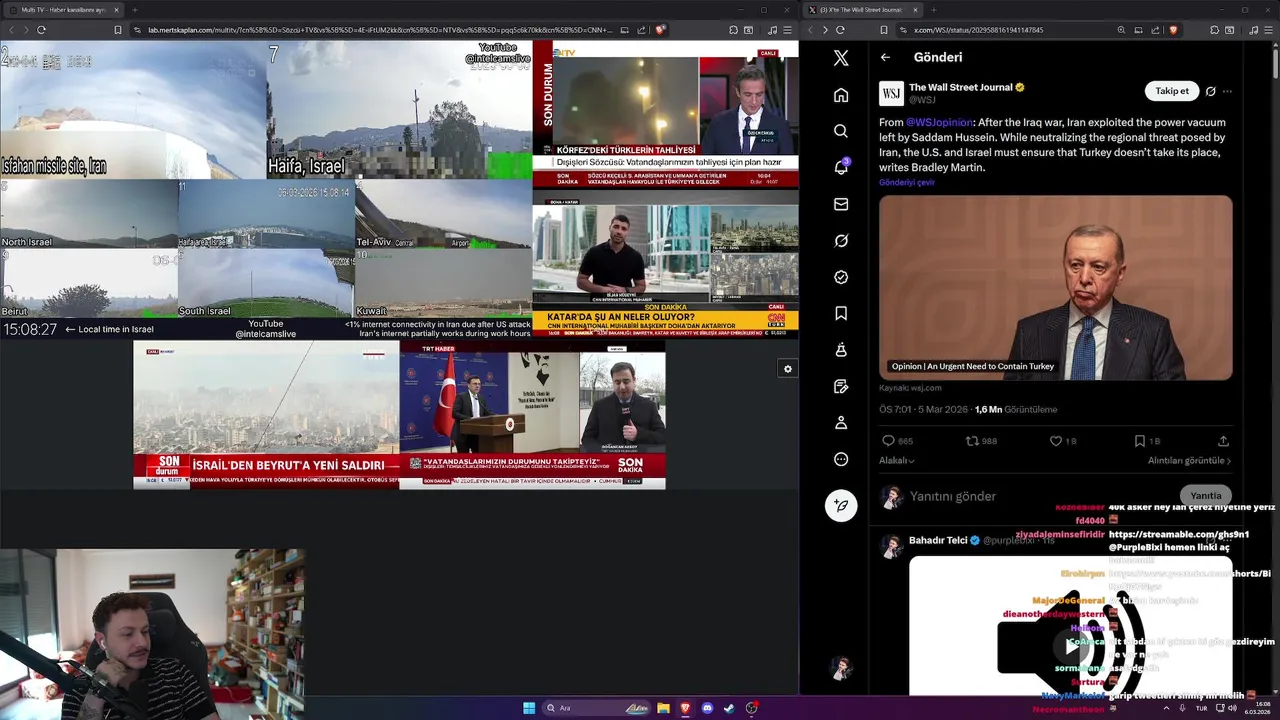This screenshot has height=720, width=1280.
Task: Click zoom magnifier in X window address bar
Action: point(1121,30)
